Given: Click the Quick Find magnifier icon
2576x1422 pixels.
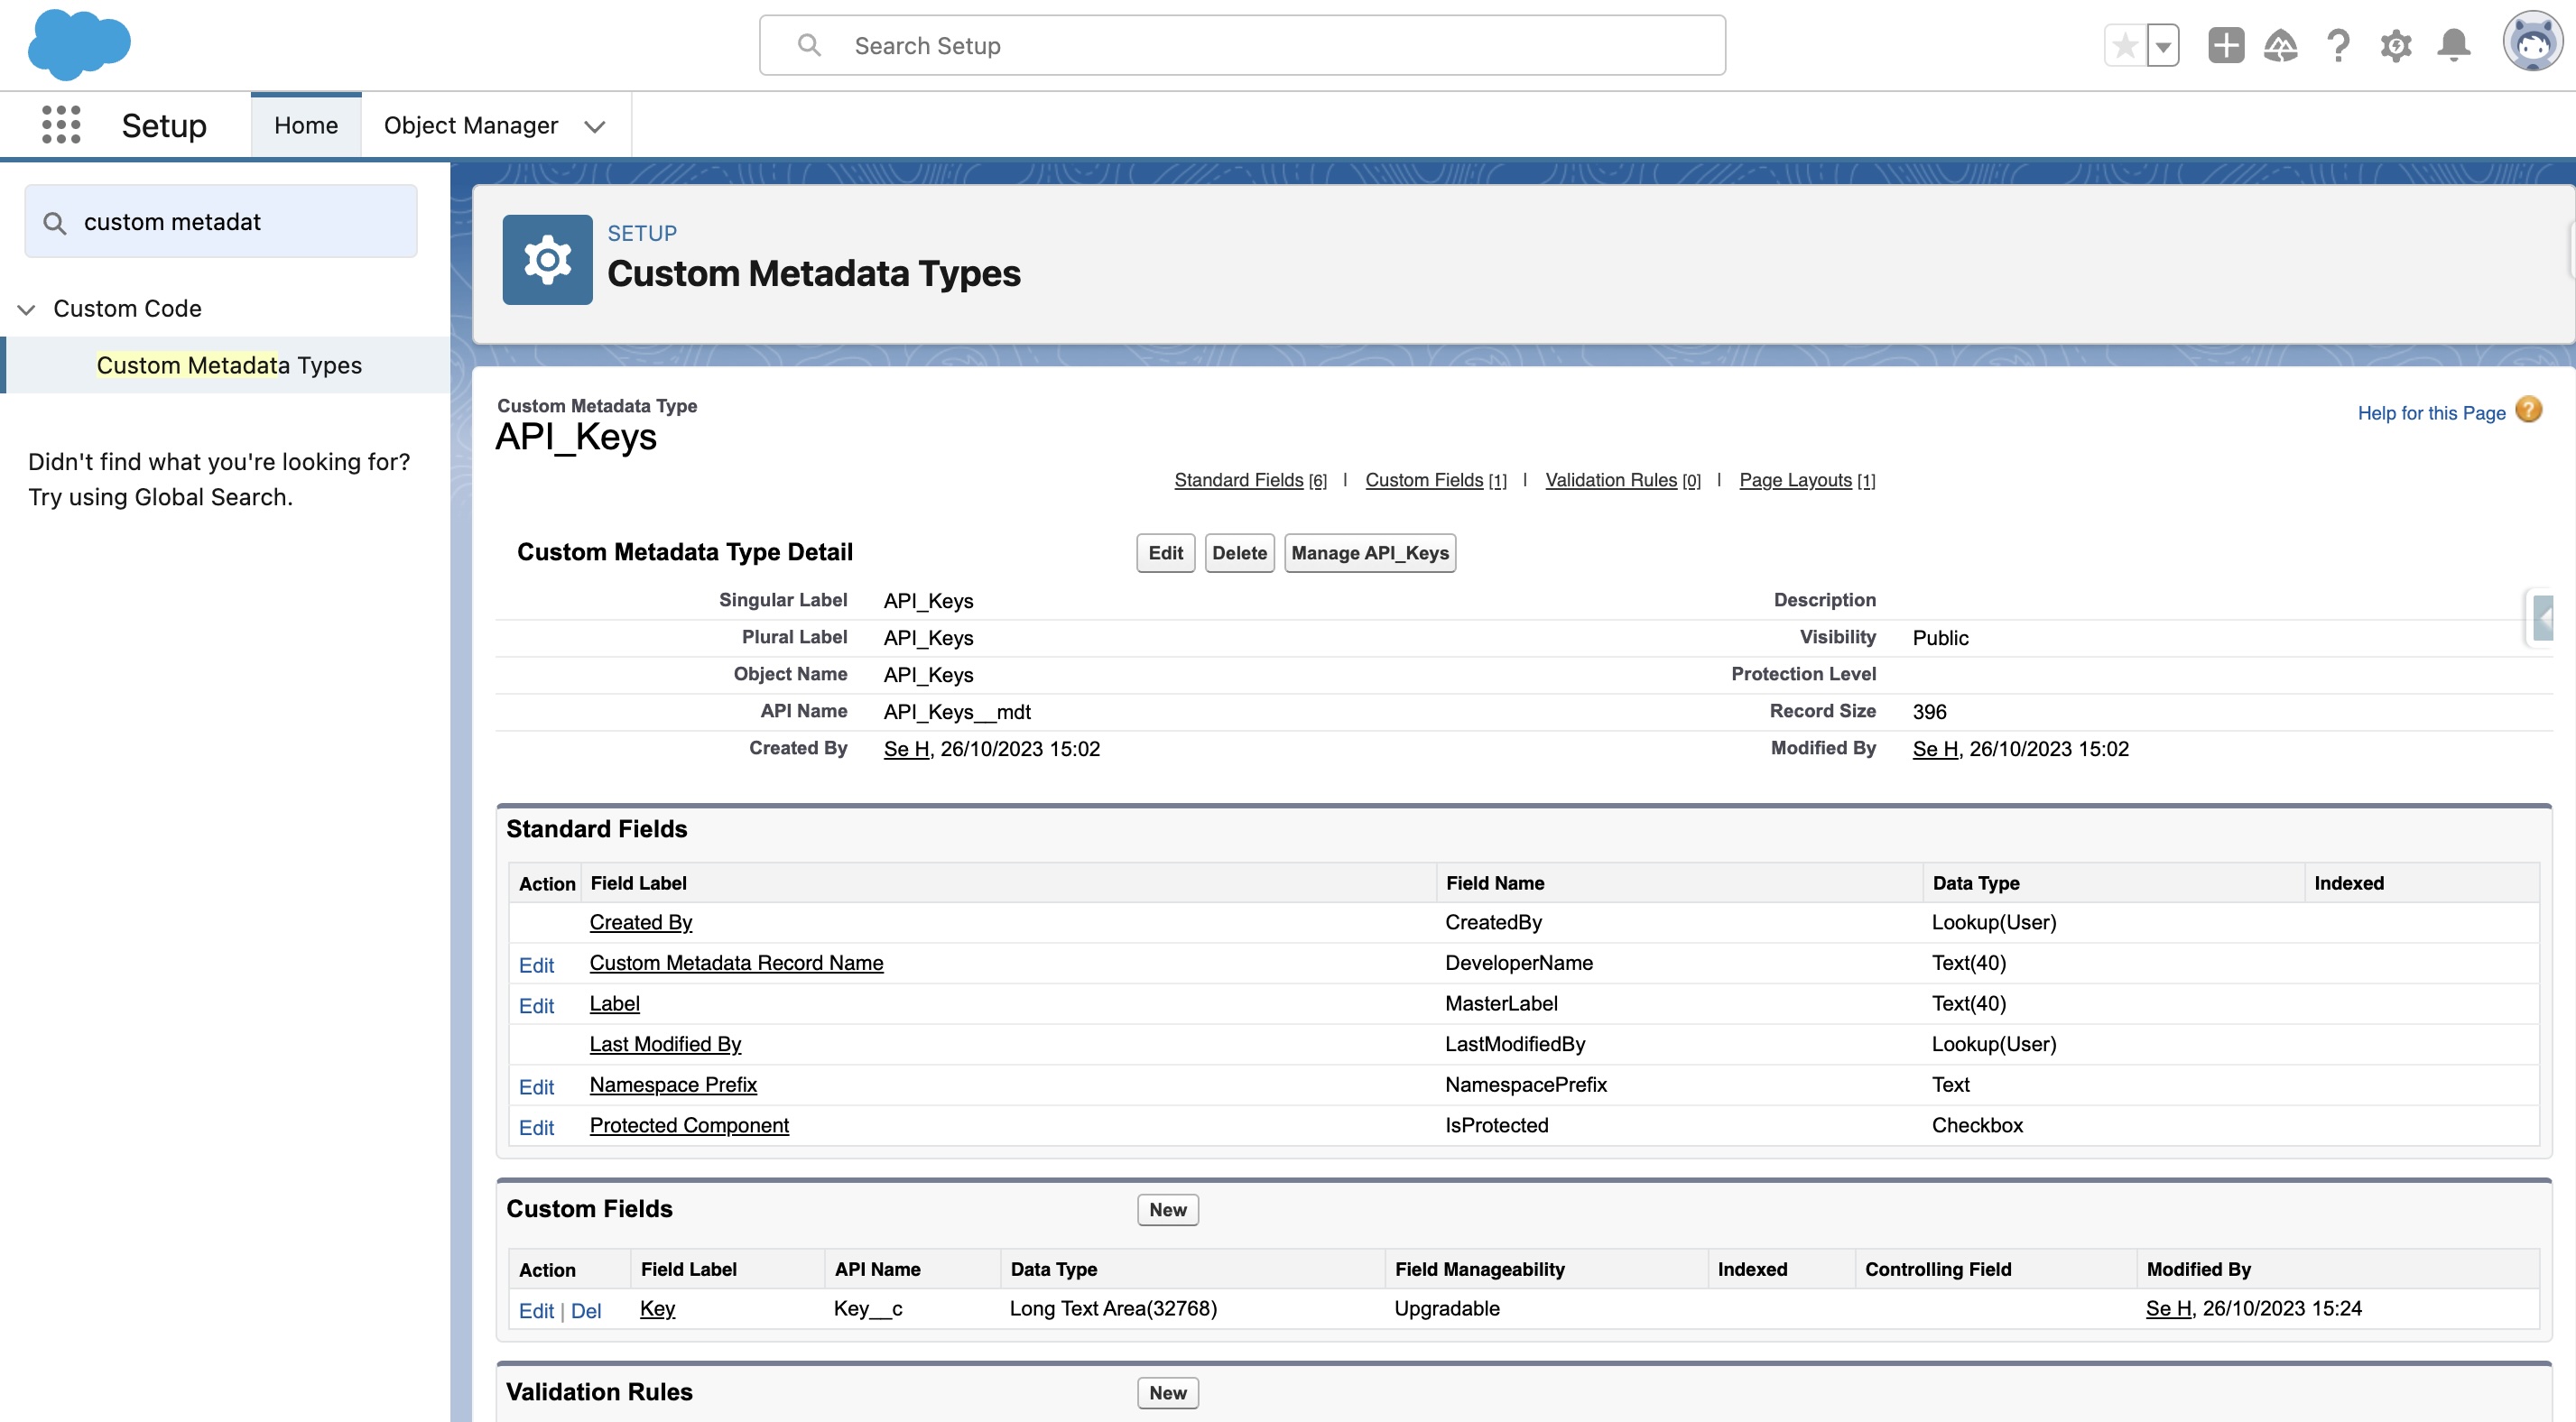Looking at the screenshot, I should pos(55,223).
